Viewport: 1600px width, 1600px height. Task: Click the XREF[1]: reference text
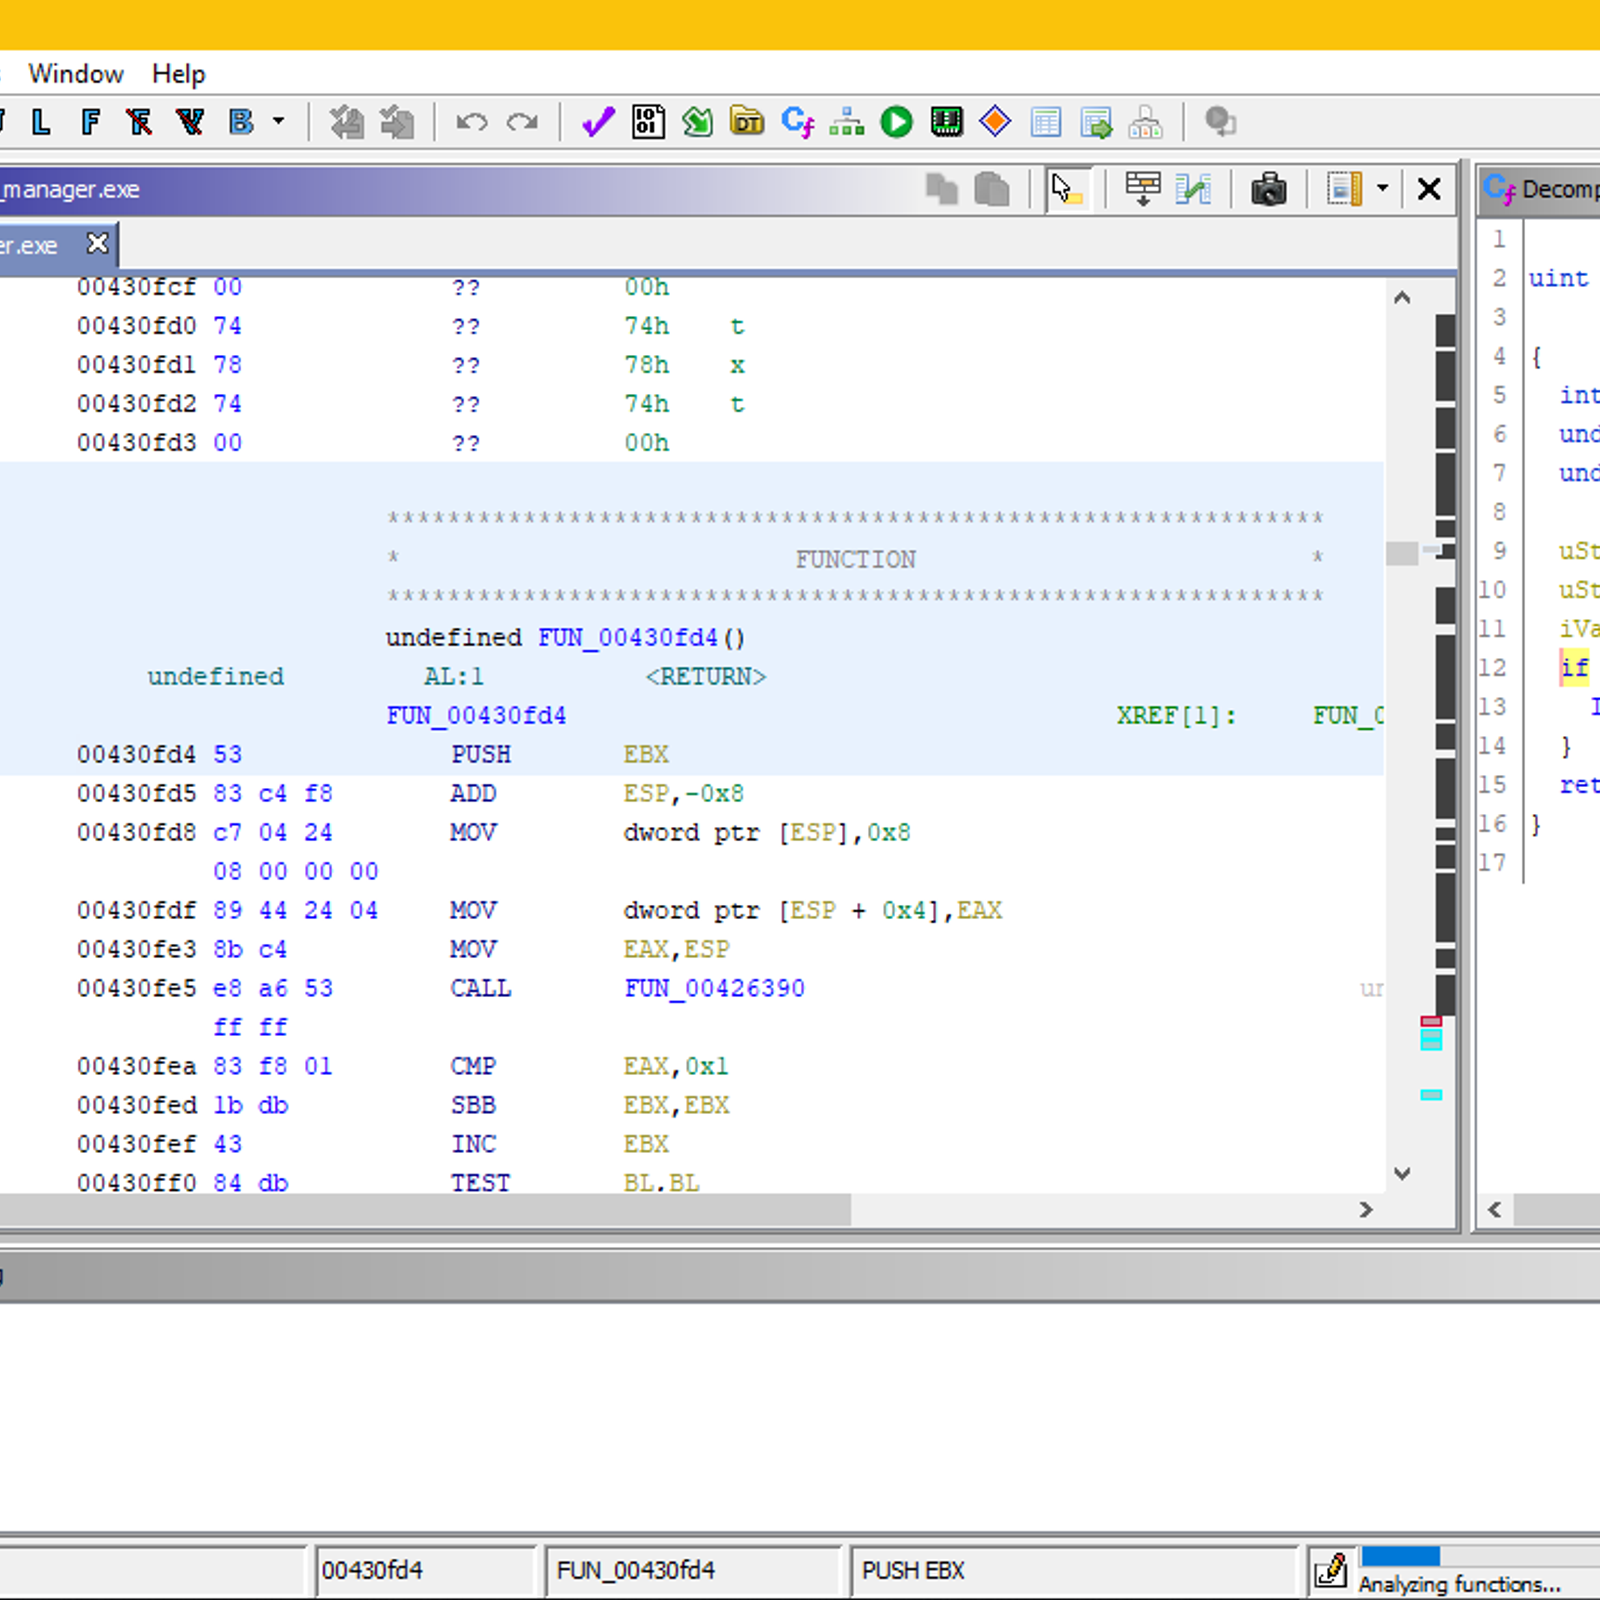1176,716
